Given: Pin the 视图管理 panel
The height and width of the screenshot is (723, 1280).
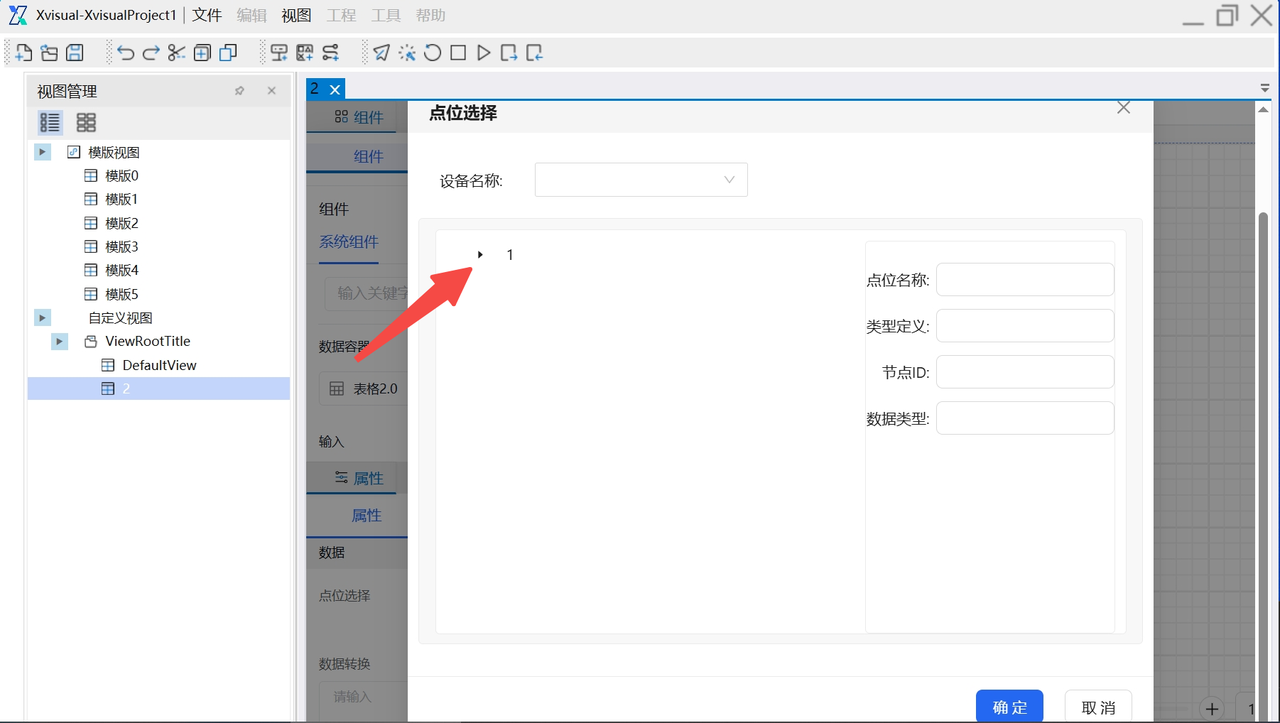Looking at the screenshot, I should tap(240, 91).
